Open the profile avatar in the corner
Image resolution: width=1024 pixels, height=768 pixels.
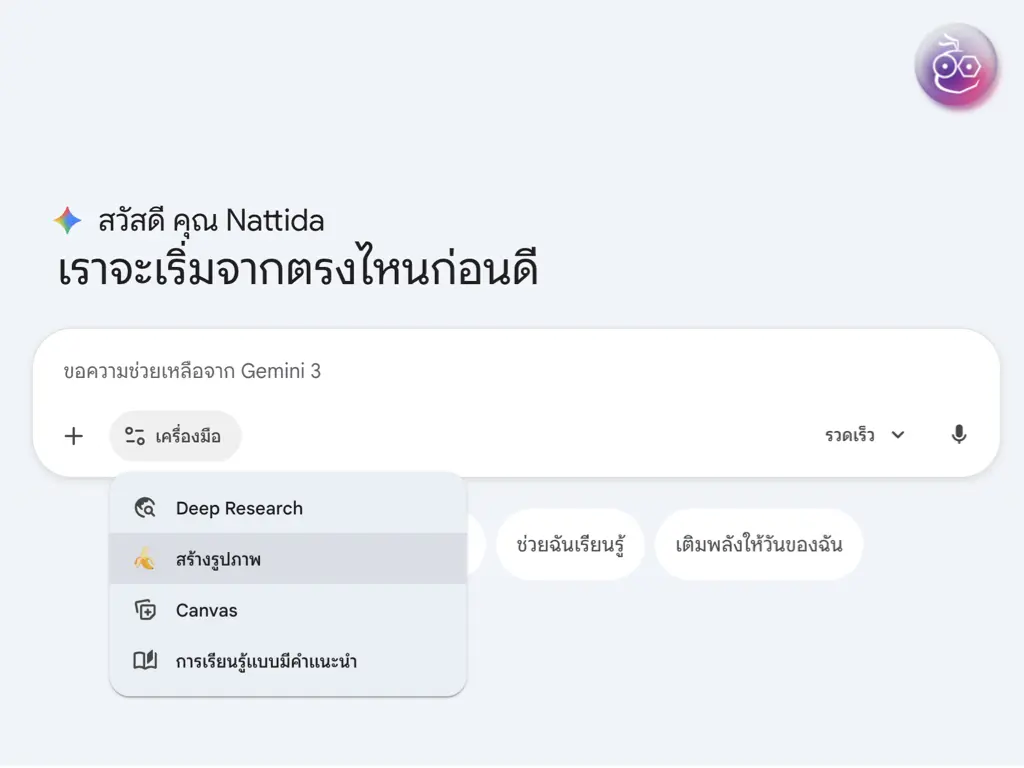pyautogui.click(x=956, y=66)
